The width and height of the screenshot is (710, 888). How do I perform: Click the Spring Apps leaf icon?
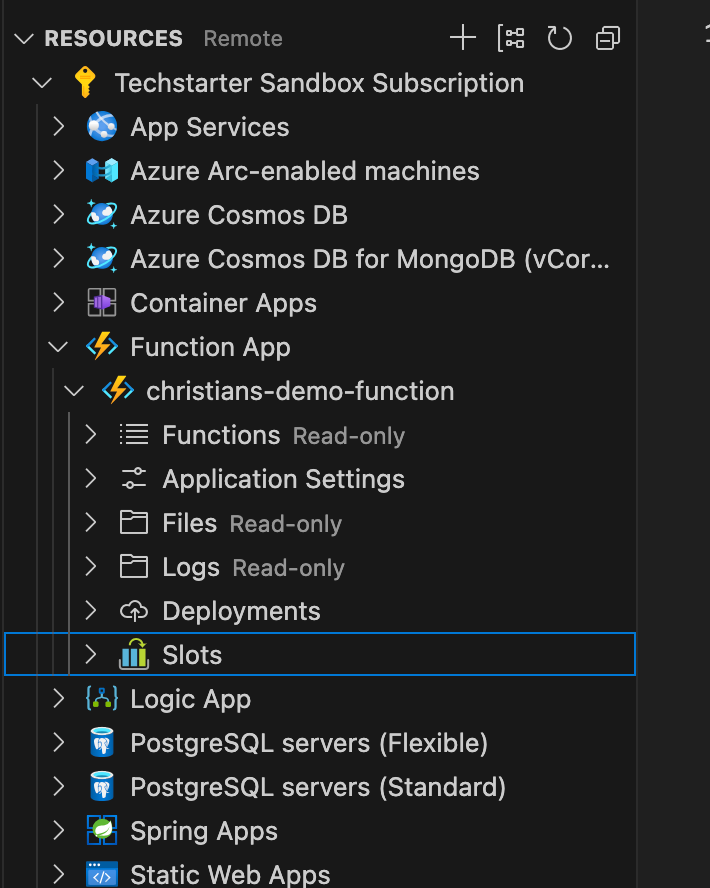pyautogui.click(x=102, y=831)
